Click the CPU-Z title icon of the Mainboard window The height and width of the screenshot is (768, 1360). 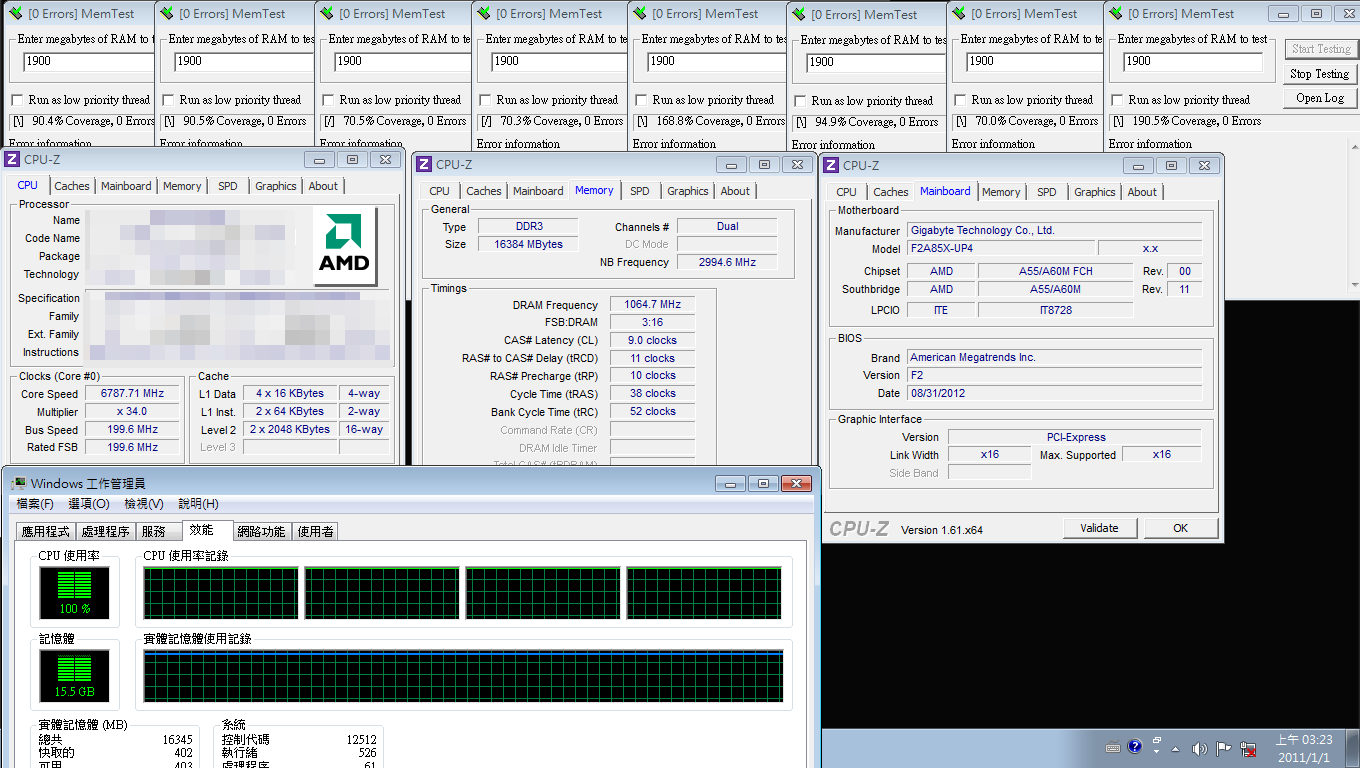click(x=831, y=166)
